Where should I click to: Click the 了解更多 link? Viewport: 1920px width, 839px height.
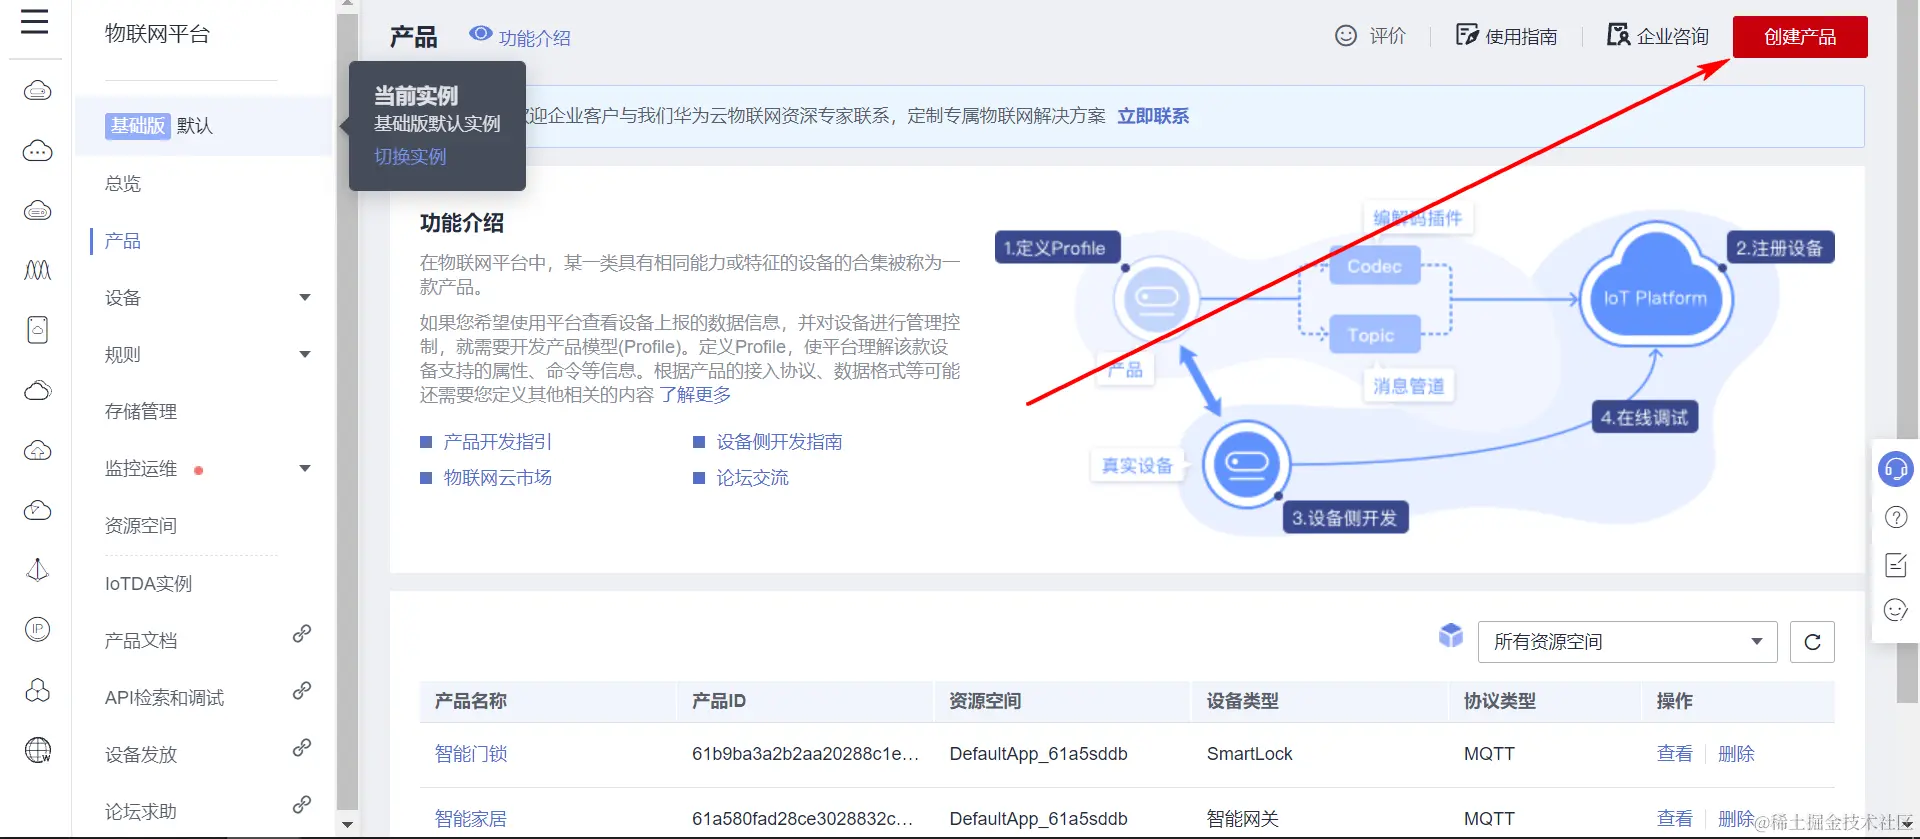click(x=695, y=395)
